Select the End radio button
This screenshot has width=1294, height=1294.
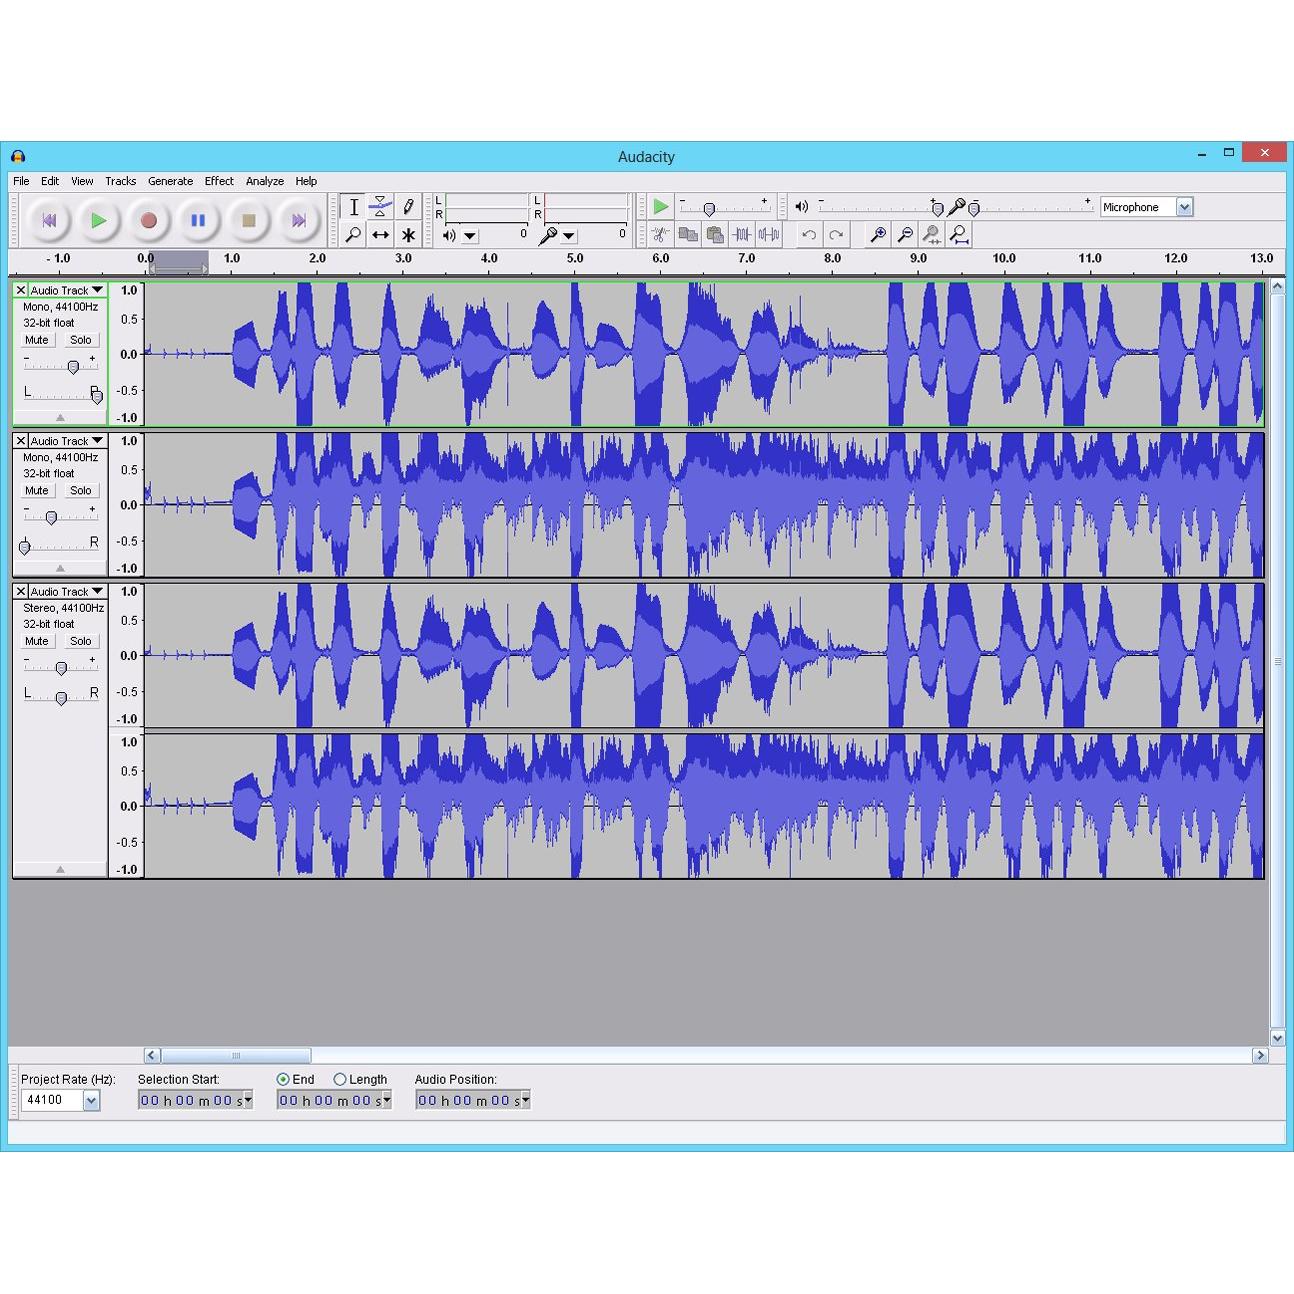283,1080
